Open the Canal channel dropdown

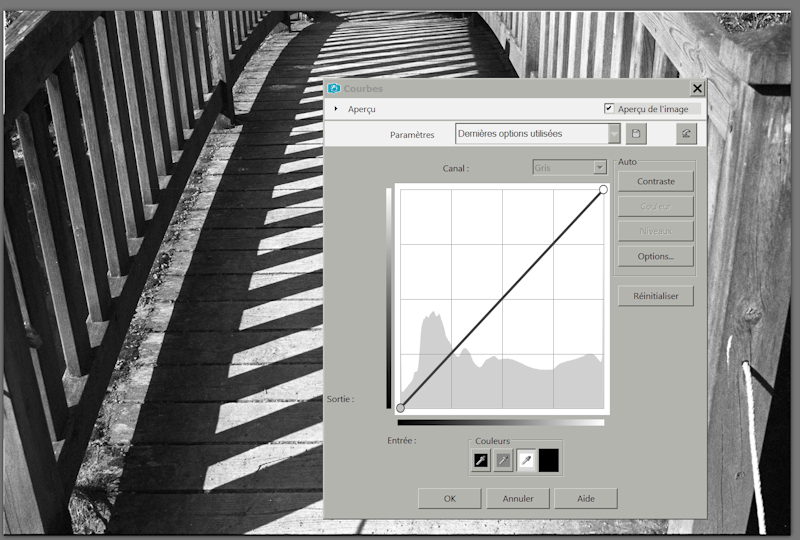tap(600, 168)
